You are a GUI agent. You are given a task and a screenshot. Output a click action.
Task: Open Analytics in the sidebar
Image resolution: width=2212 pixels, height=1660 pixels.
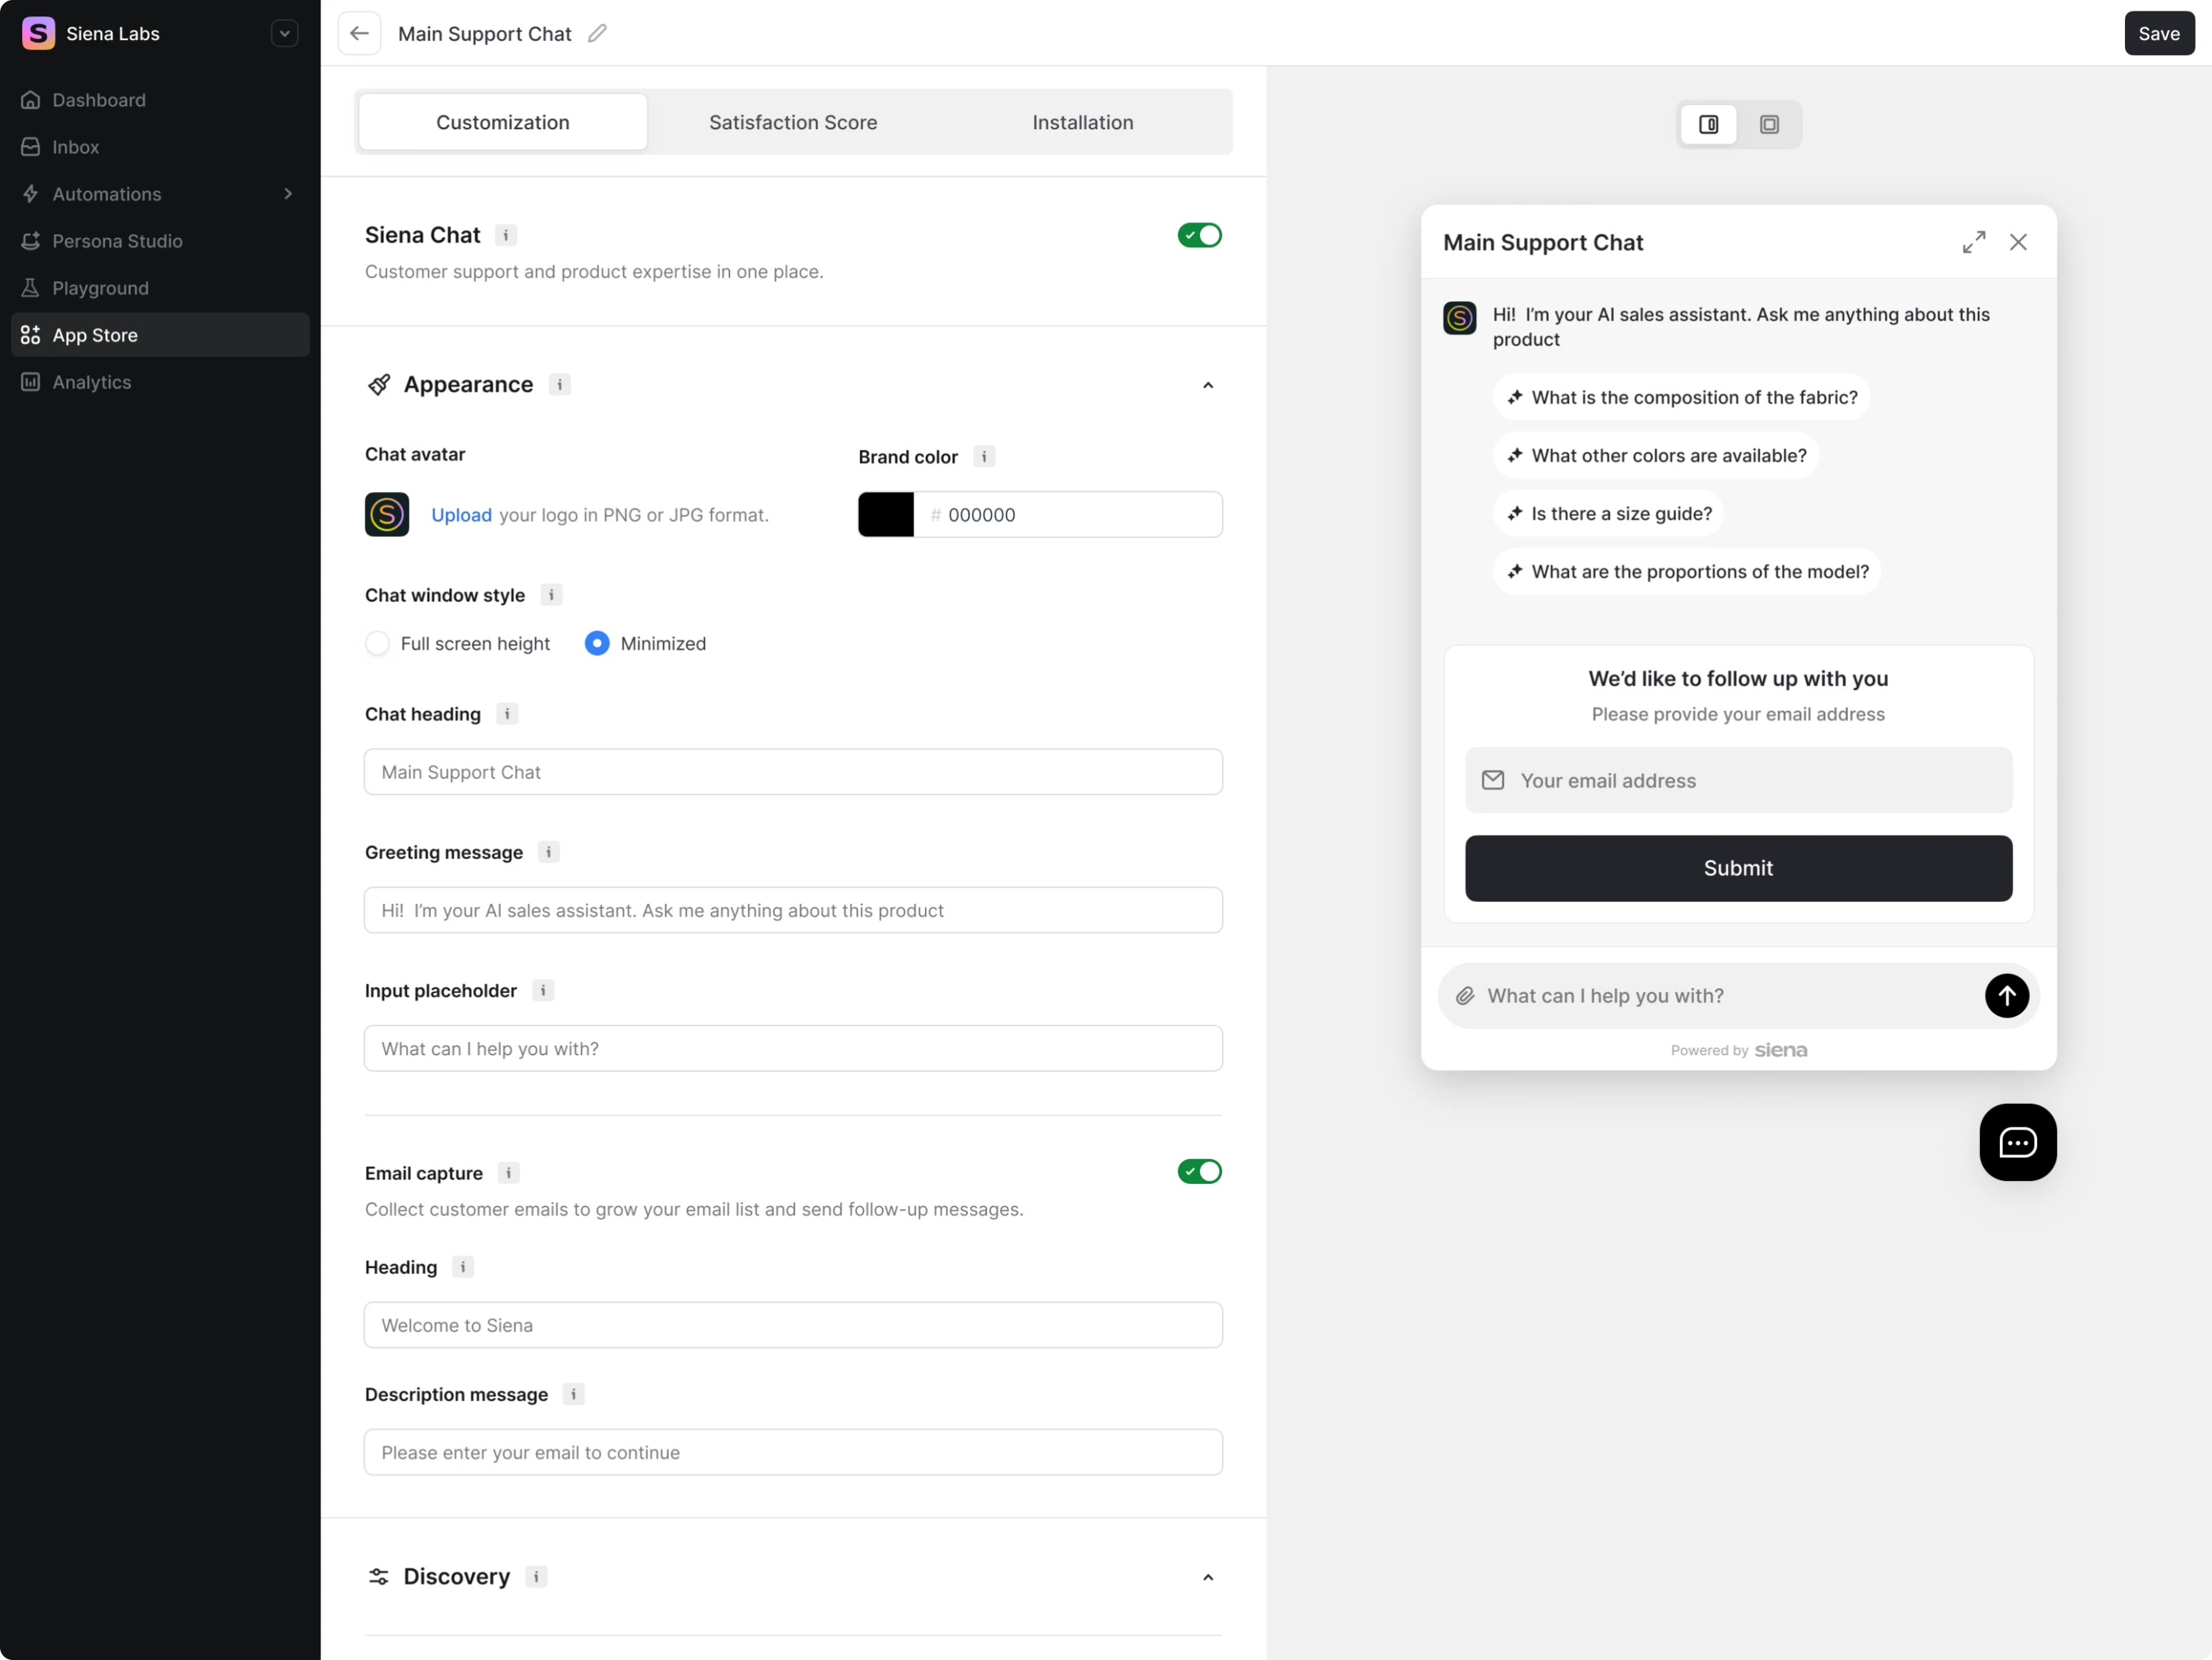[x=92, y=382]
